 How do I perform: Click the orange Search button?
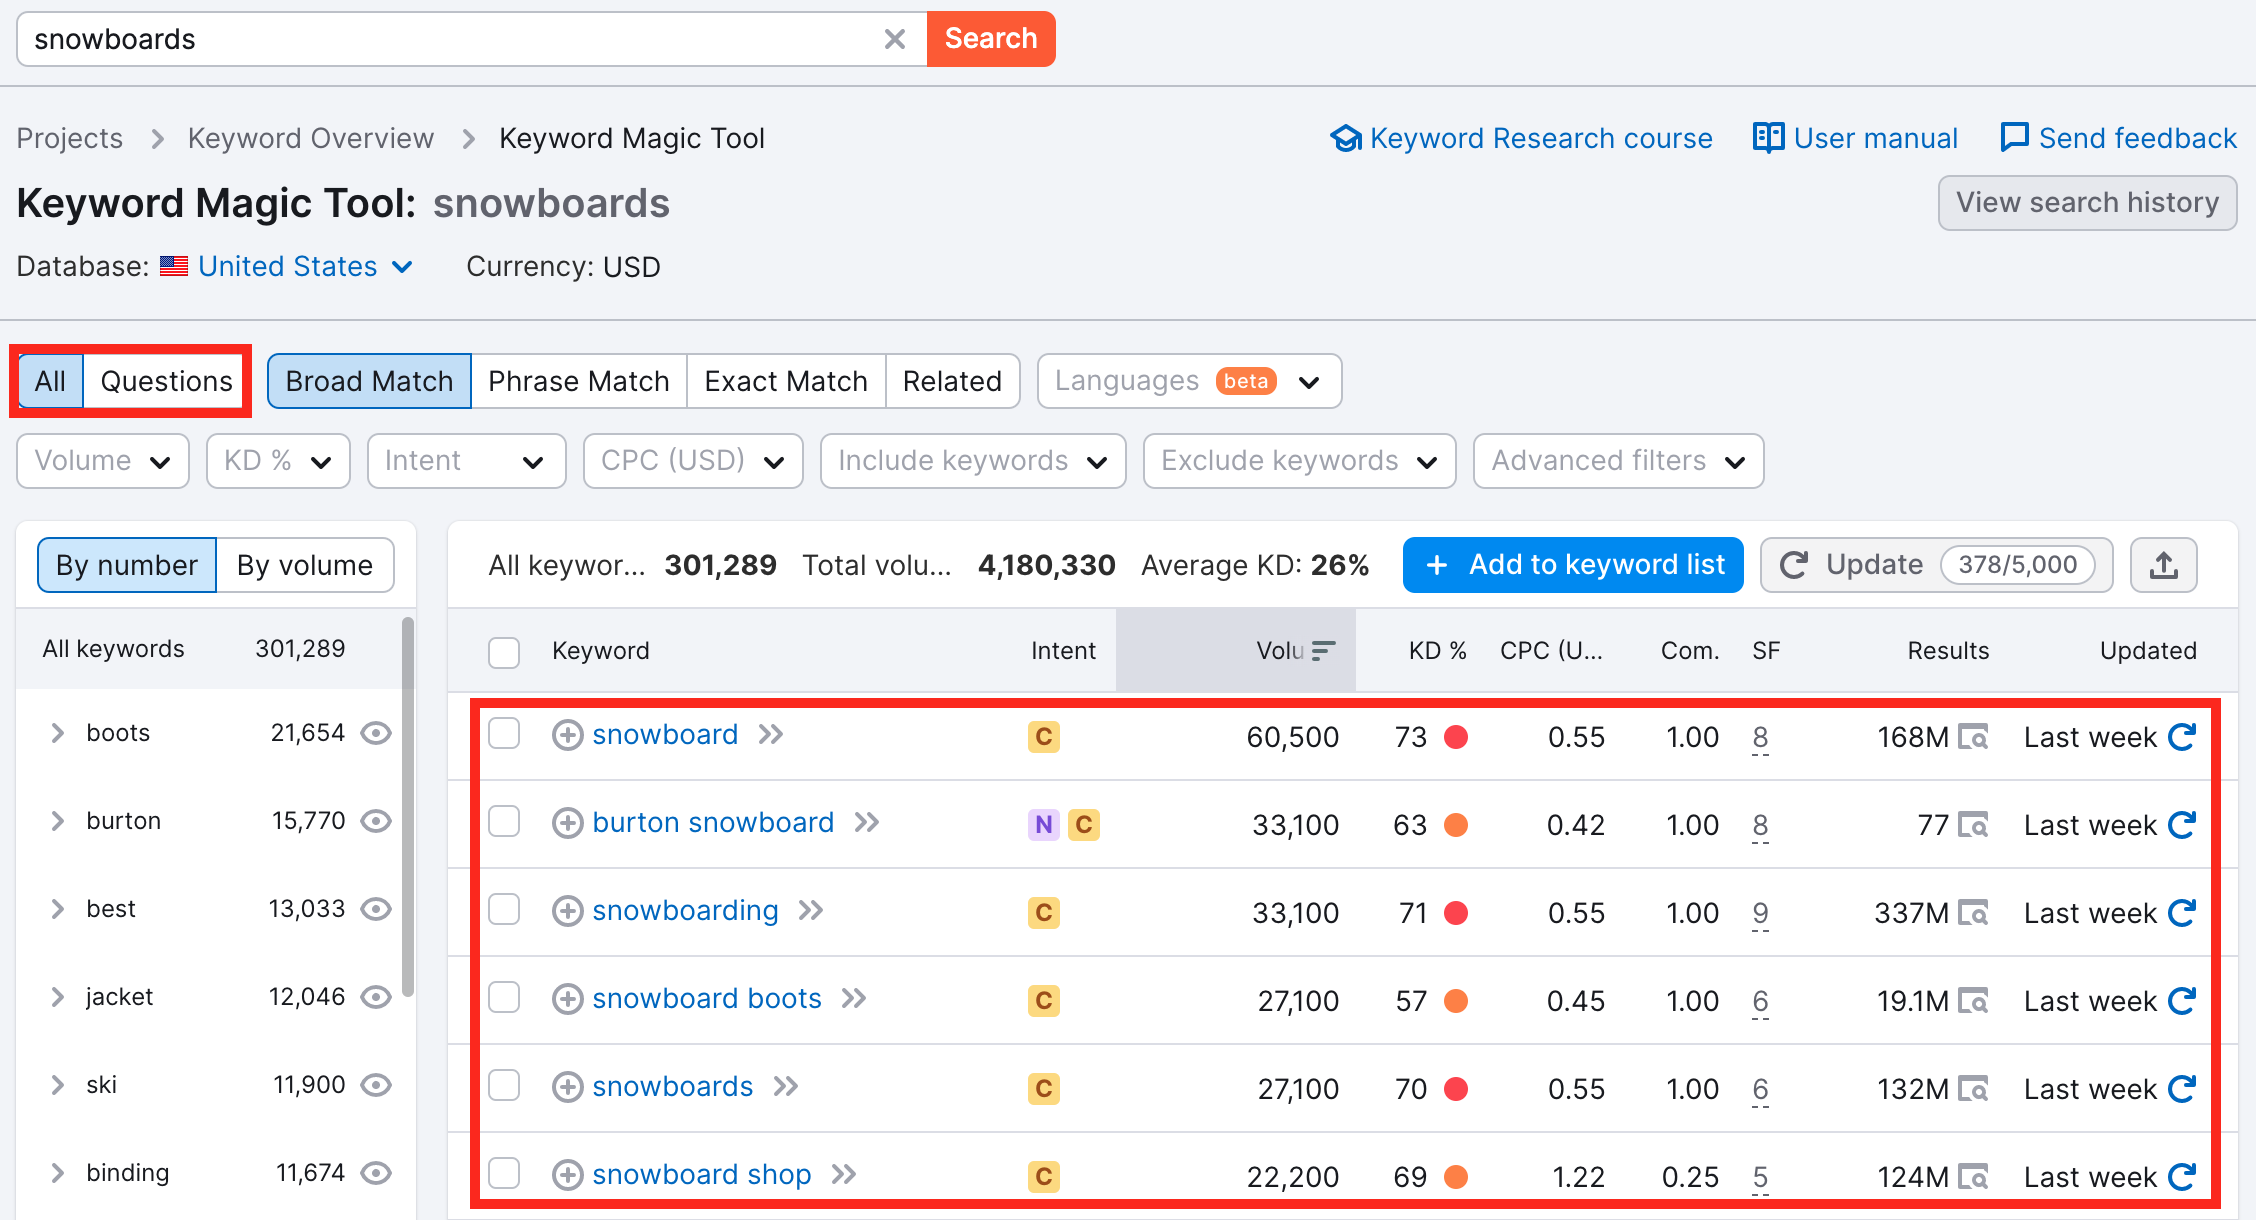991,39
